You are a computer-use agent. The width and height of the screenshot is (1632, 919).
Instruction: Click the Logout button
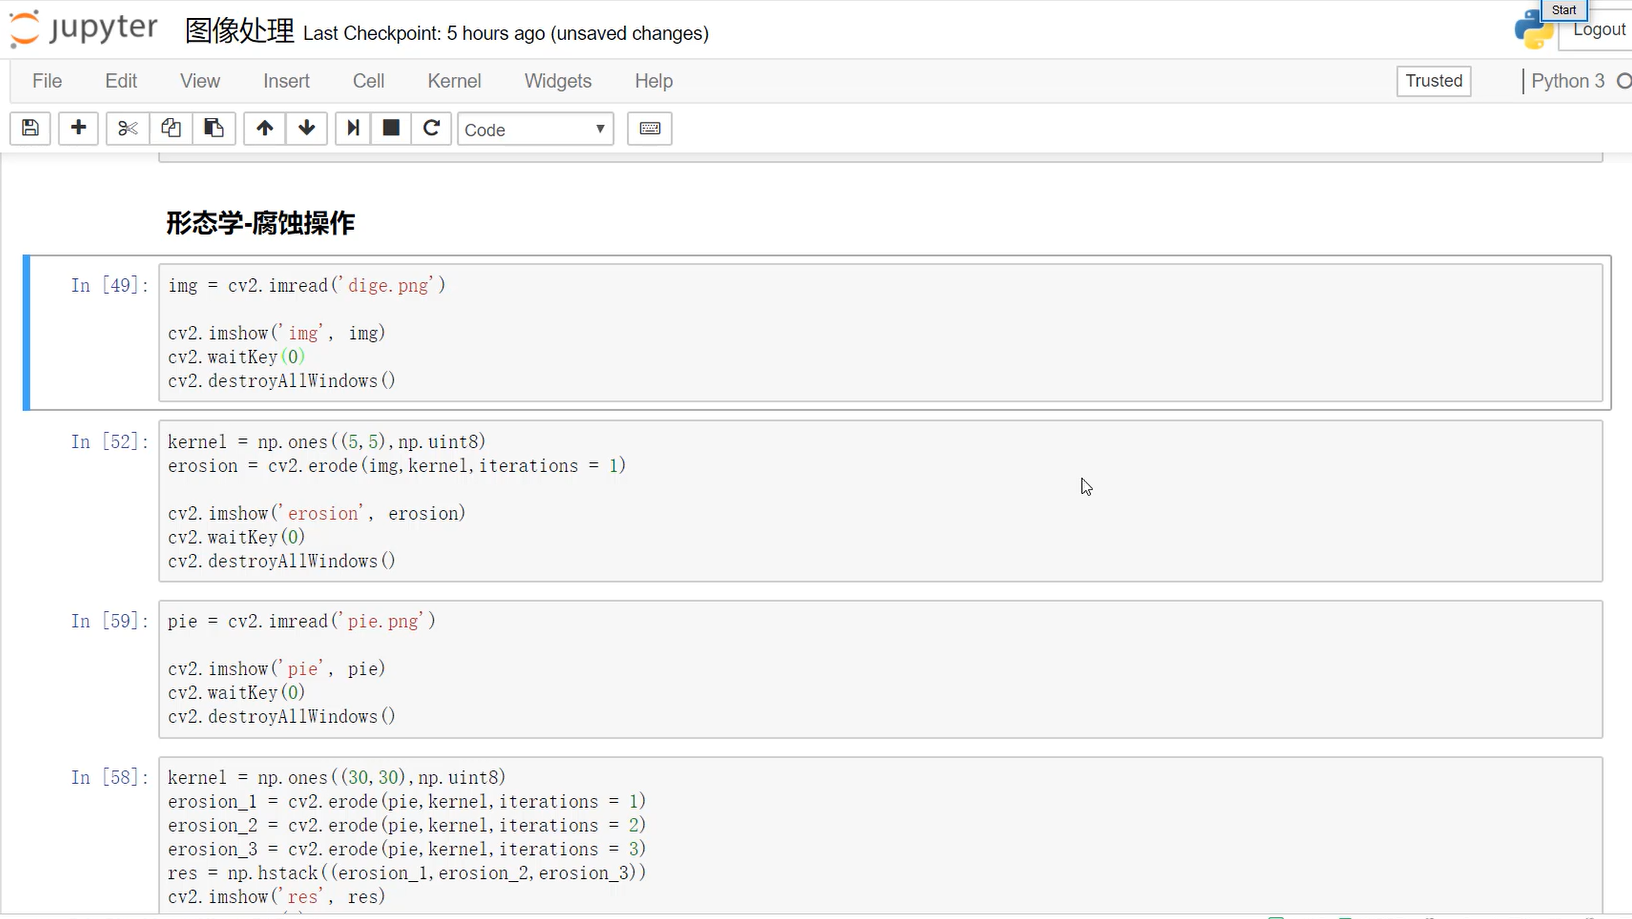click(x=1598, y=30)
